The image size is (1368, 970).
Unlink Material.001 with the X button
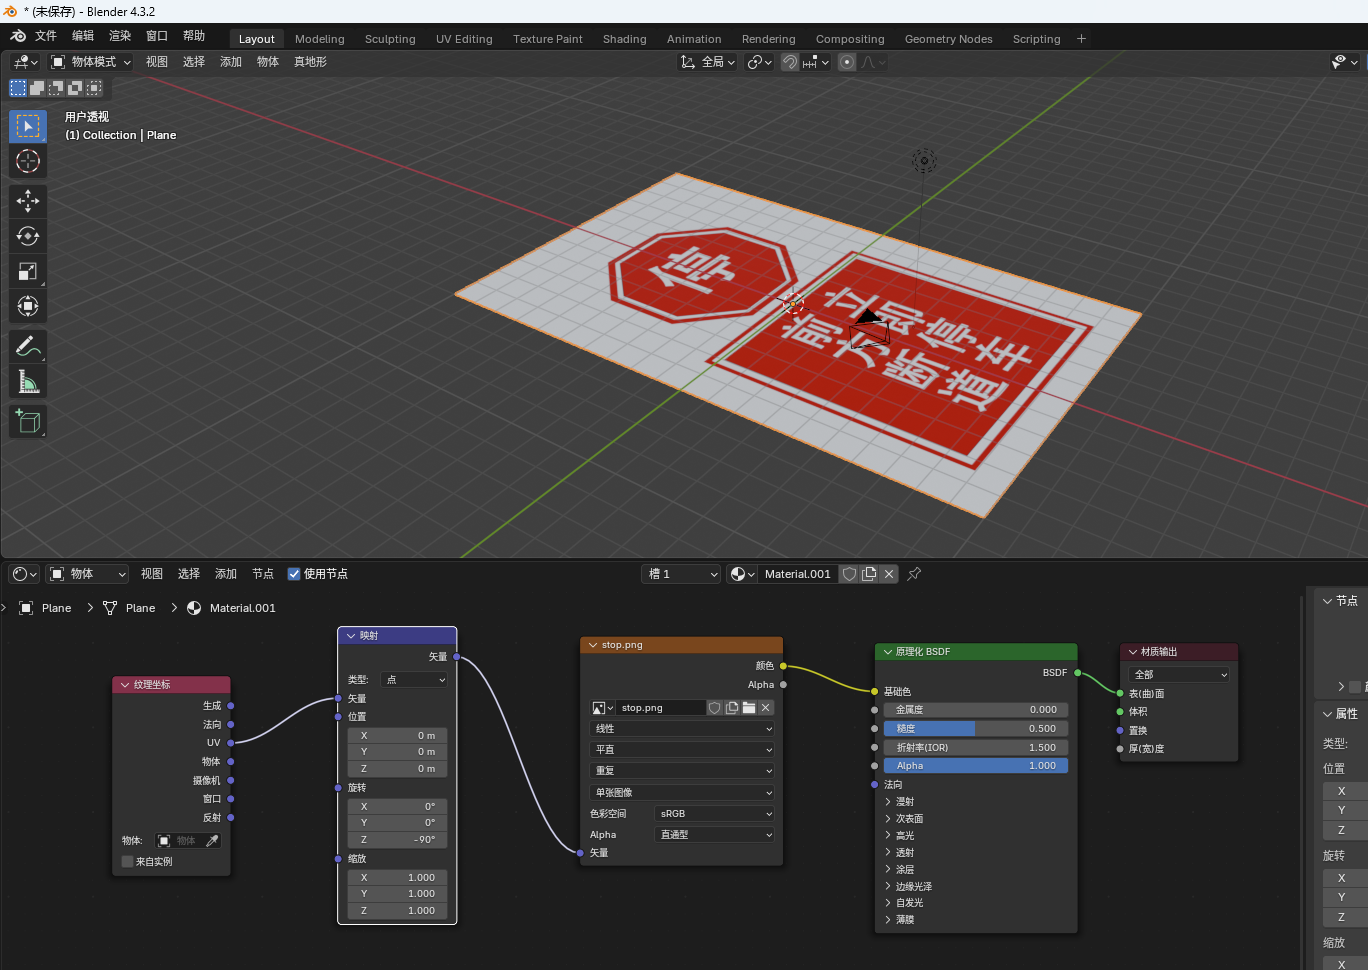tap(888, 574)
